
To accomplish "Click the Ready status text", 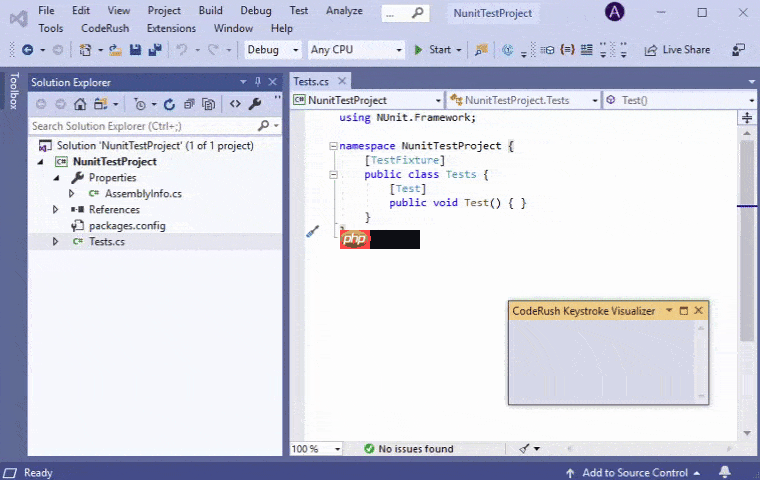I will [x=38, y=473].
